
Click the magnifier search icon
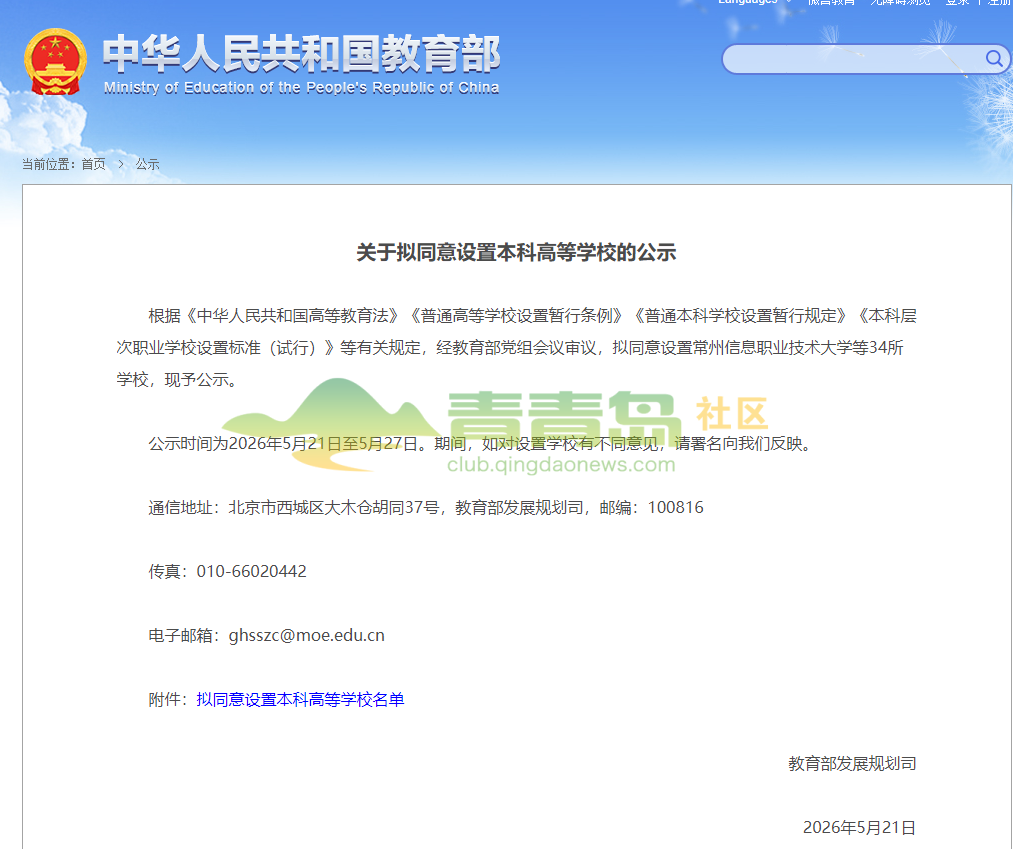pos(994,59)
